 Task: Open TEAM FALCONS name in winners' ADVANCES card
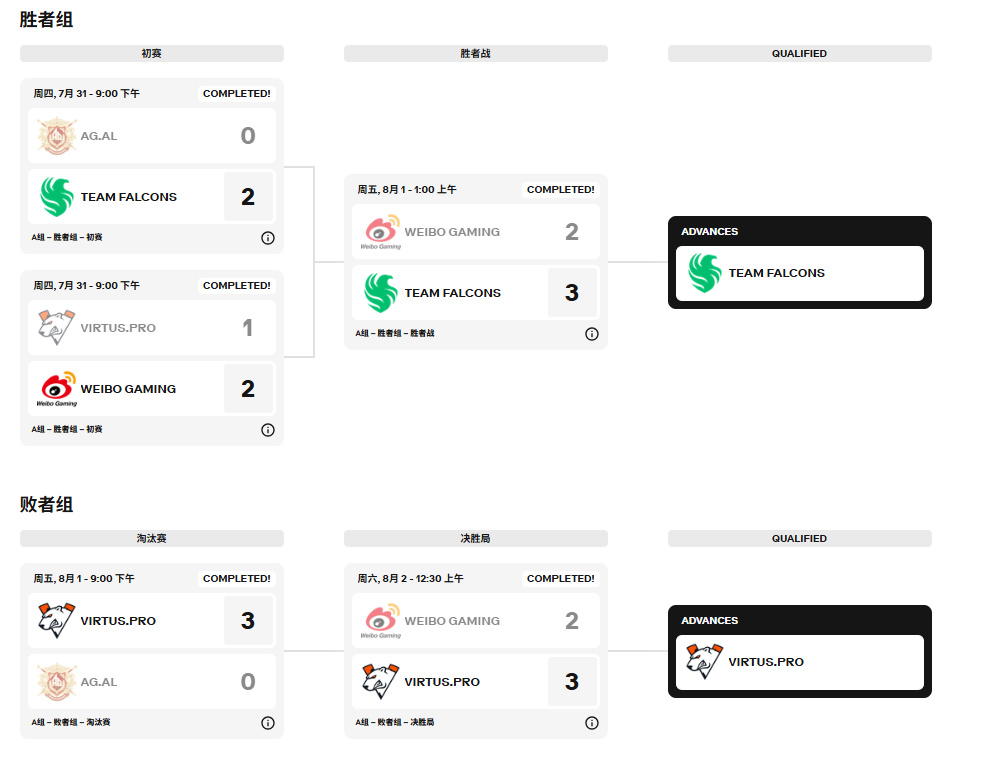click(777, 273)
